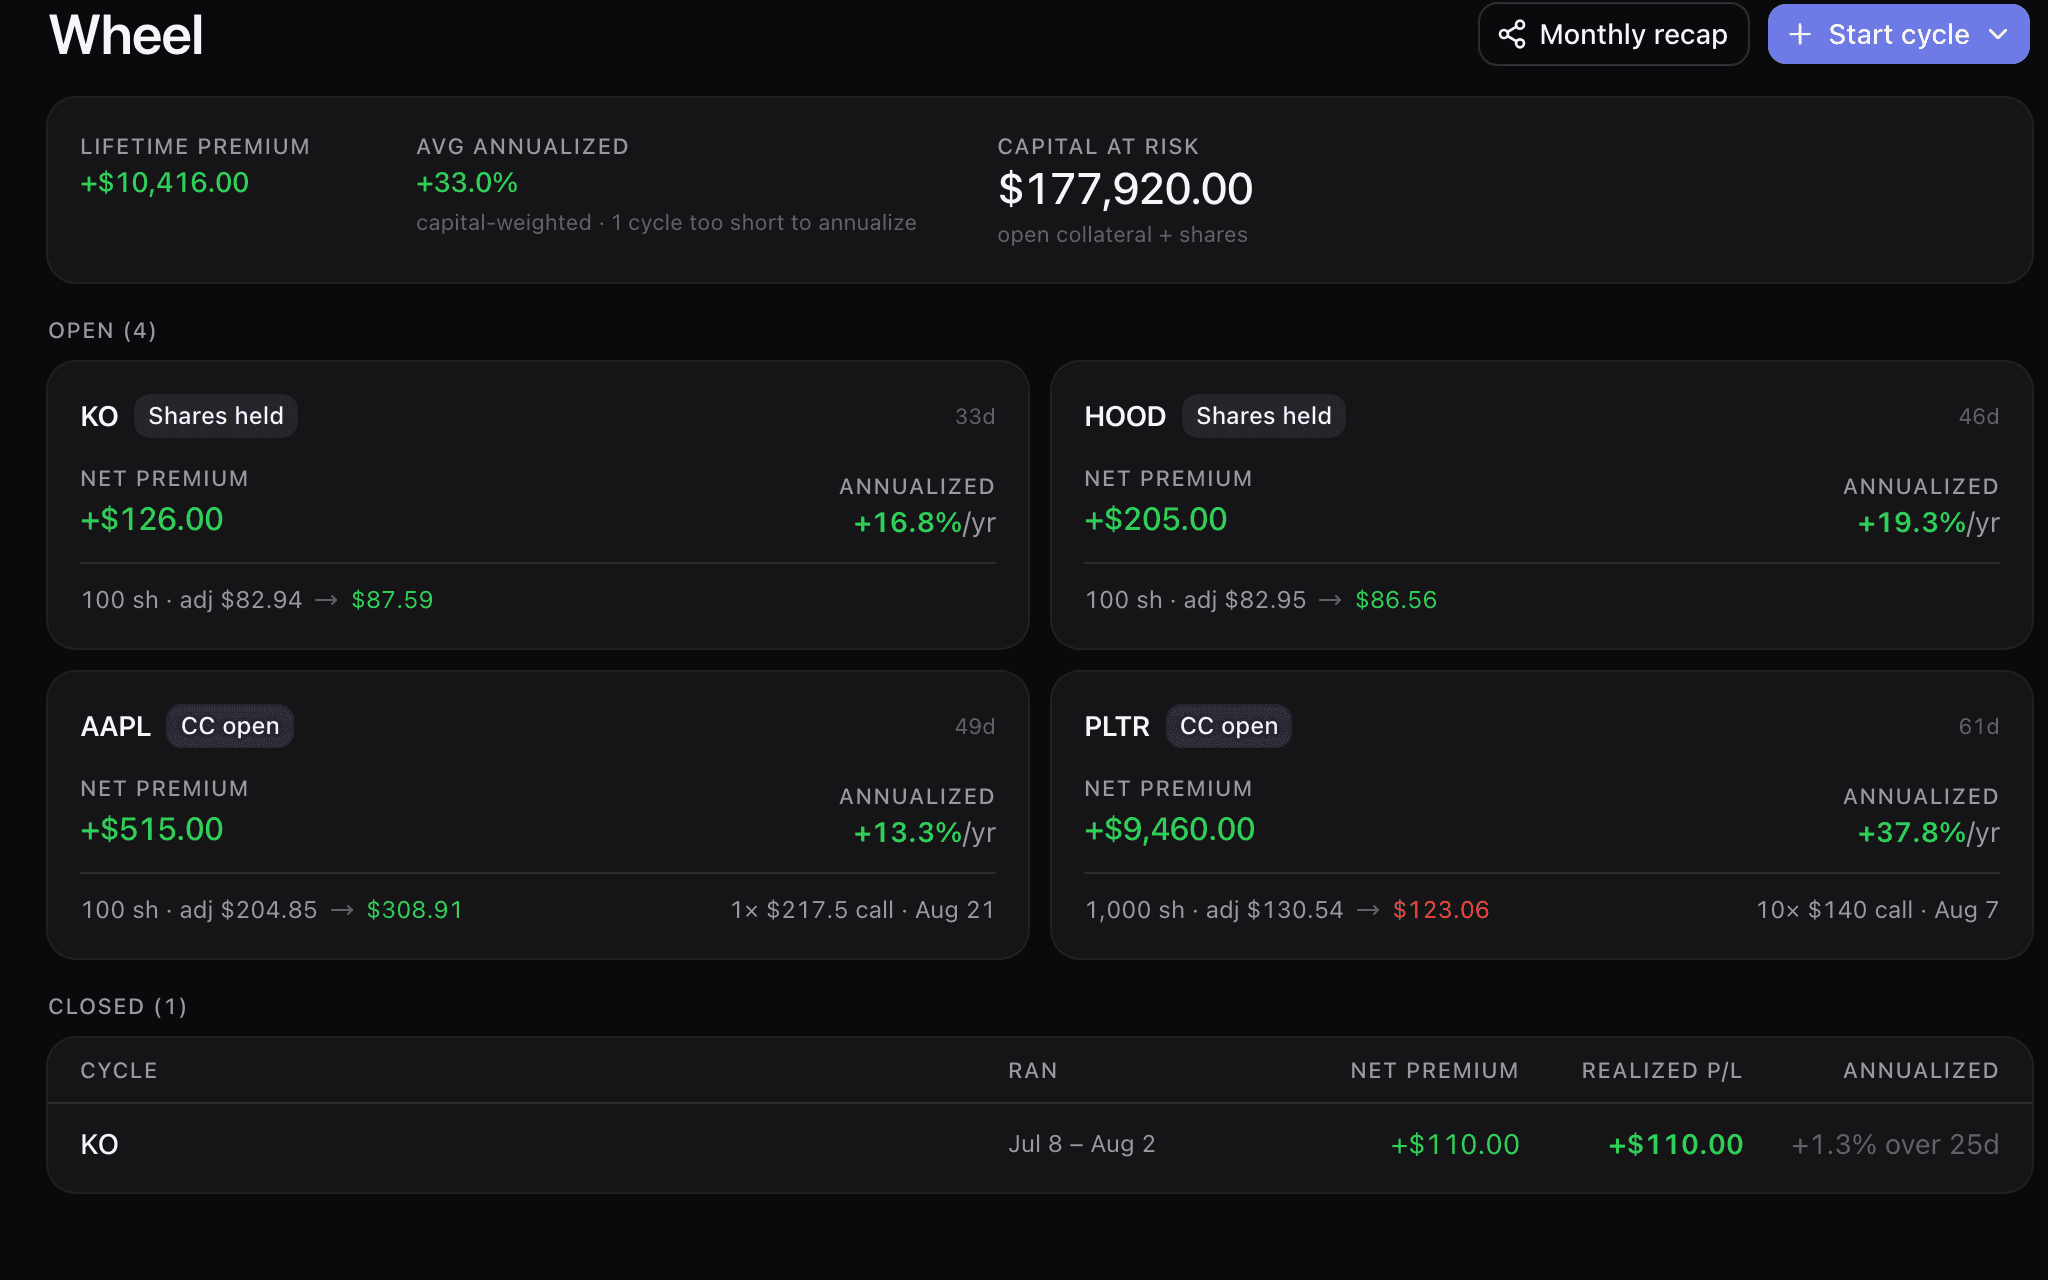The width and height of the screenshot is (2048, 1280).
Task: Open the KO Shares held cycle card
Action: click(x=538, y=505)
